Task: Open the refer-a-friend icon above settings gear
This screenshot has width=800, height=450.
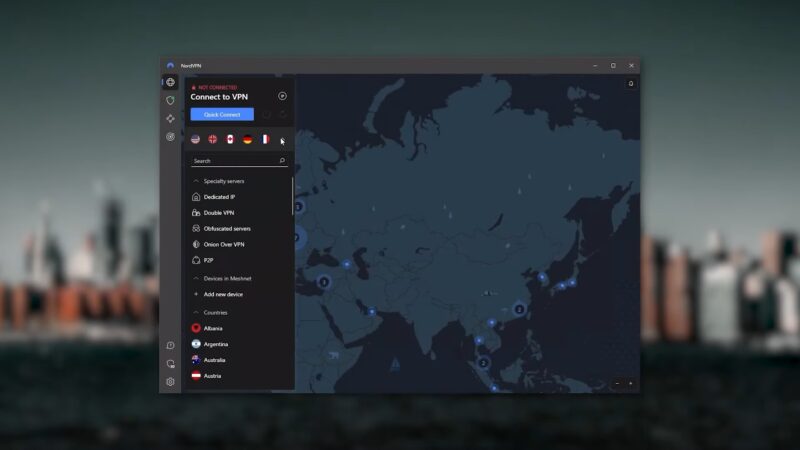Action: [x=170, y=364]
